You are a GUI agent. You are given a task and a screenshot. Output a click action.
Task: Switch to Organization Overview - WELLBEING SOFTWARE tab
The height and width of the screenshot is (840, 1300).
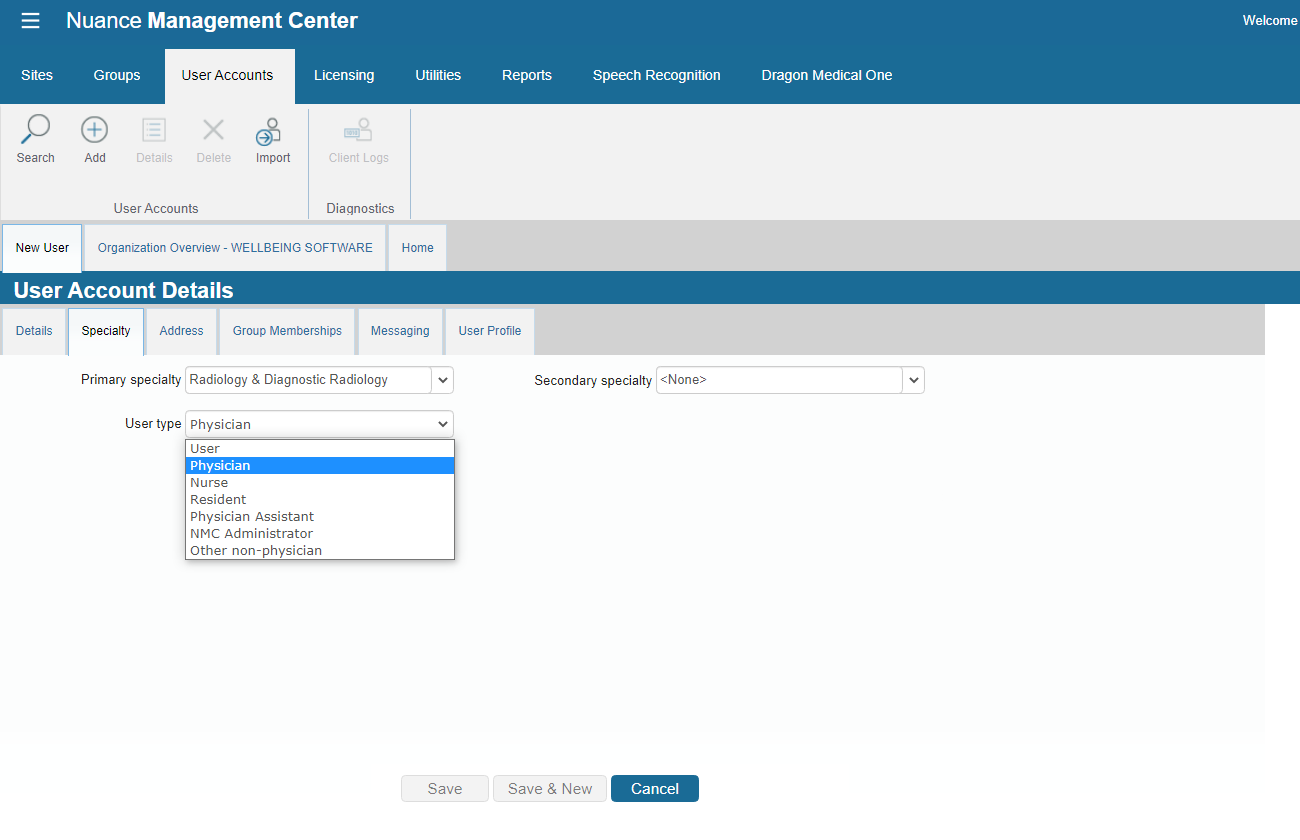click(x=235, y=248)
